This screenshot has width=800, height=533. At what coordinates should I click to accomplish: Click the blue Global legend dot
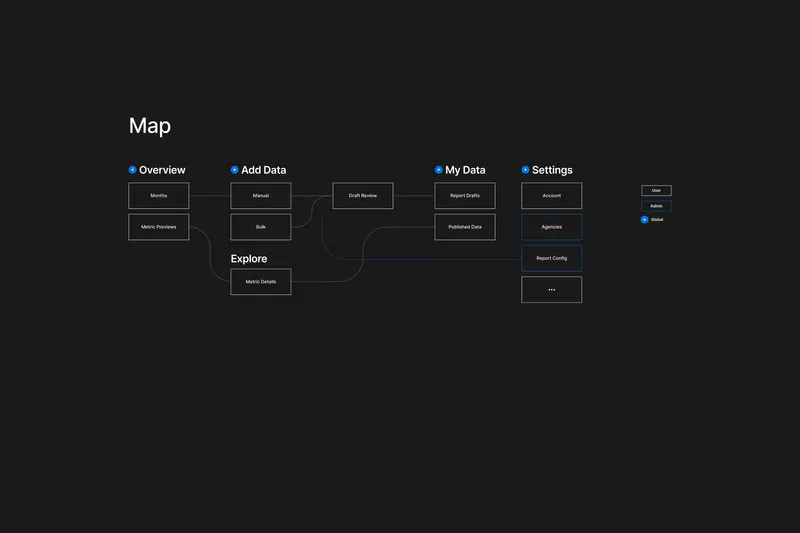click(x=644, y=219)
